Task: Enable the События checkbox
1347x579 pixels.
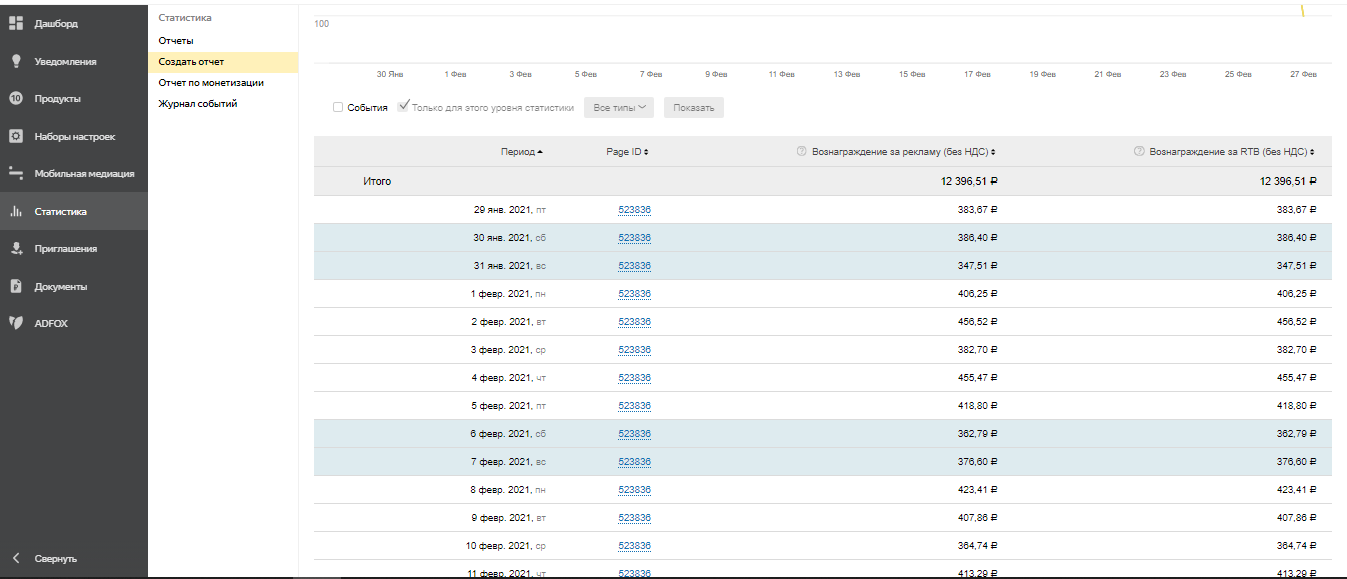Action: 338,107
